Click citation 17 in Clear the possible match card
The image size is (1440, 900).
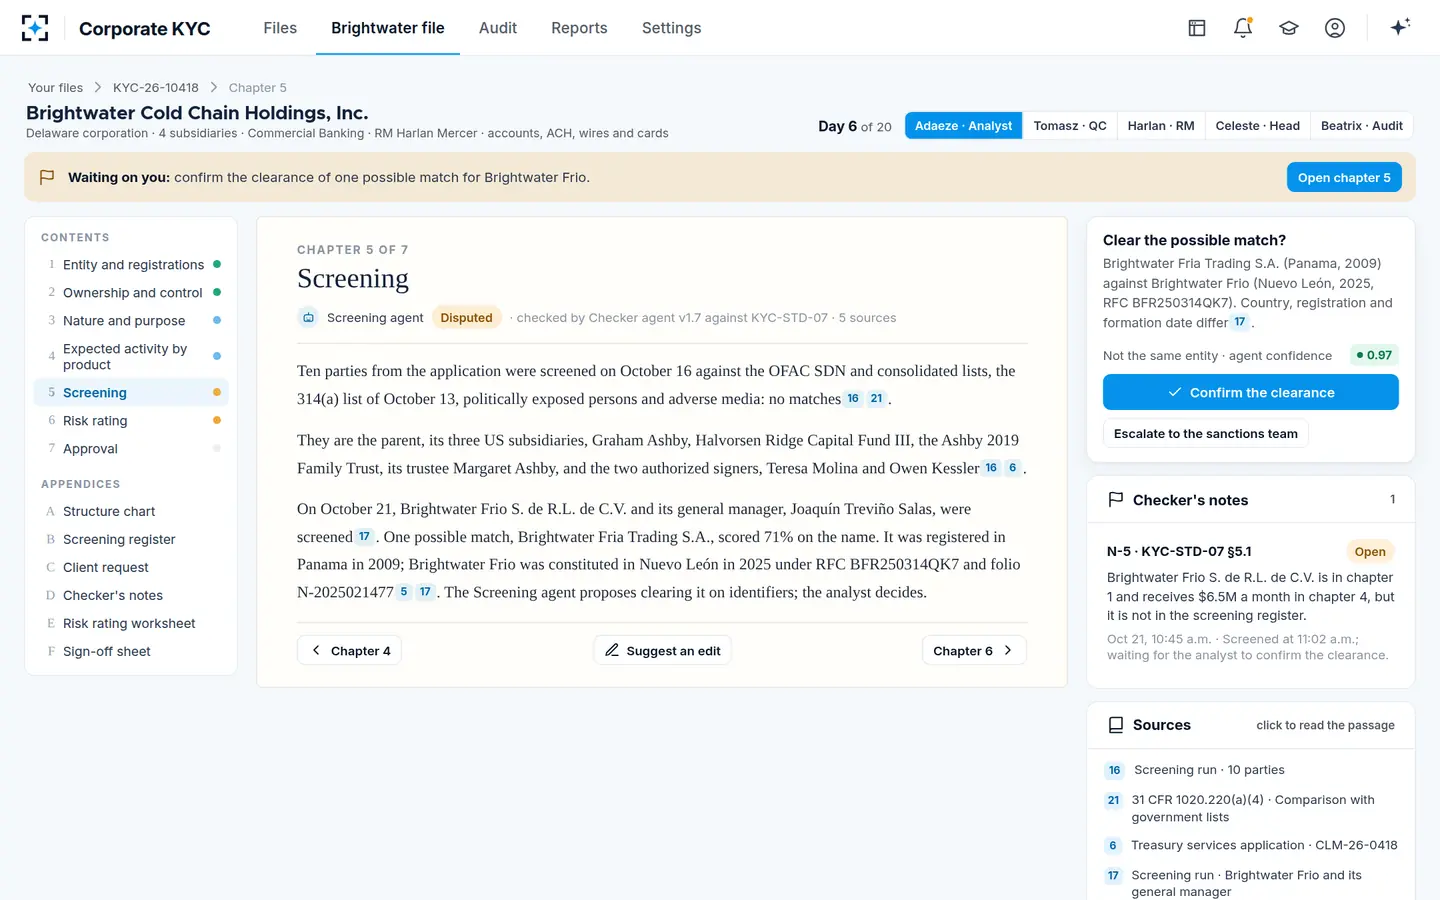pos(1240,322)
